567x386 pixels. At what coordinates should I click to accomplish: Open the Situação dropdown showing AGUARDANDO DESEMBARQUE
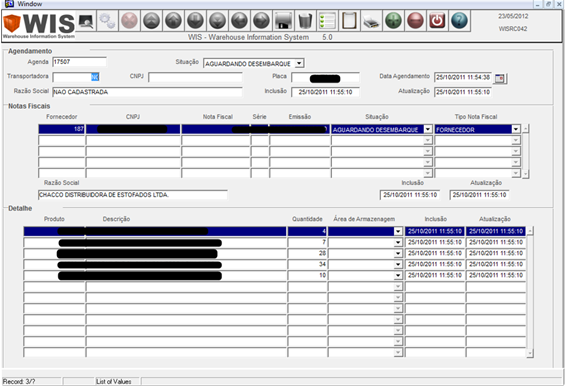[x=299, y=63]
